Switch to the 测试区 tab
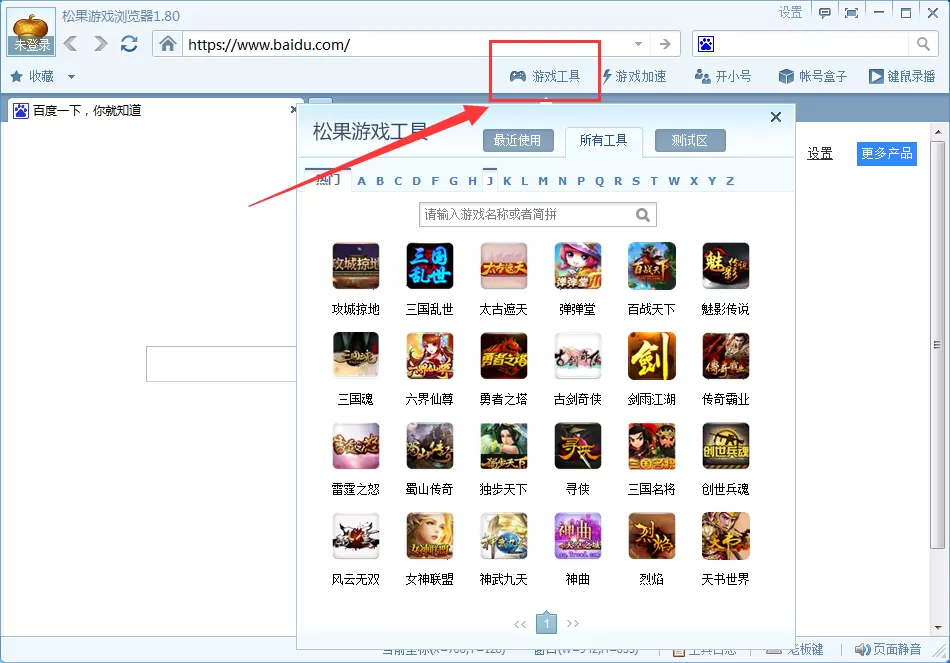Image resolution: width=950 pixels, height=663 pixels. click(690, 141)
